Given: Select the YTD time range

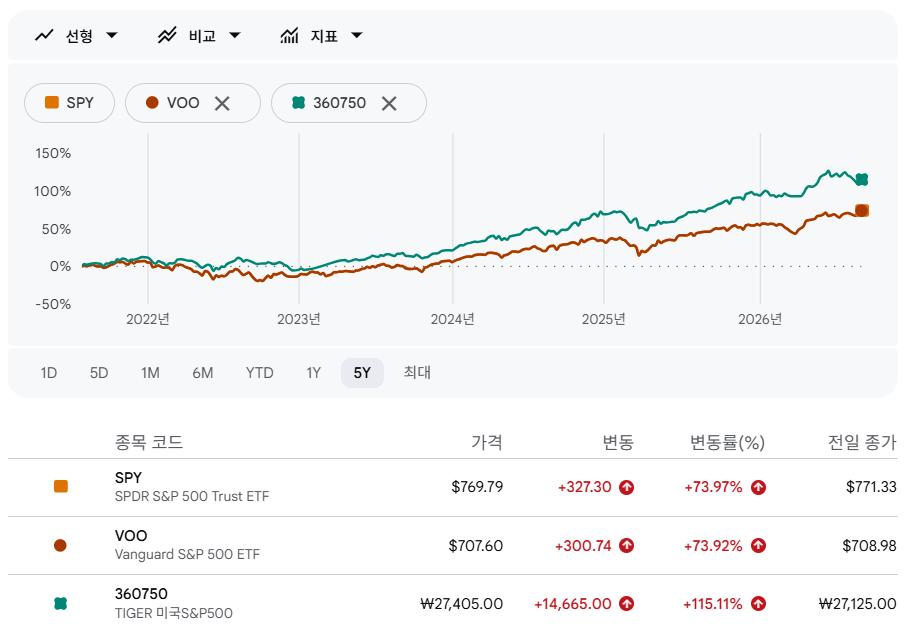Looking at the screenshot, I should point(260,373).
